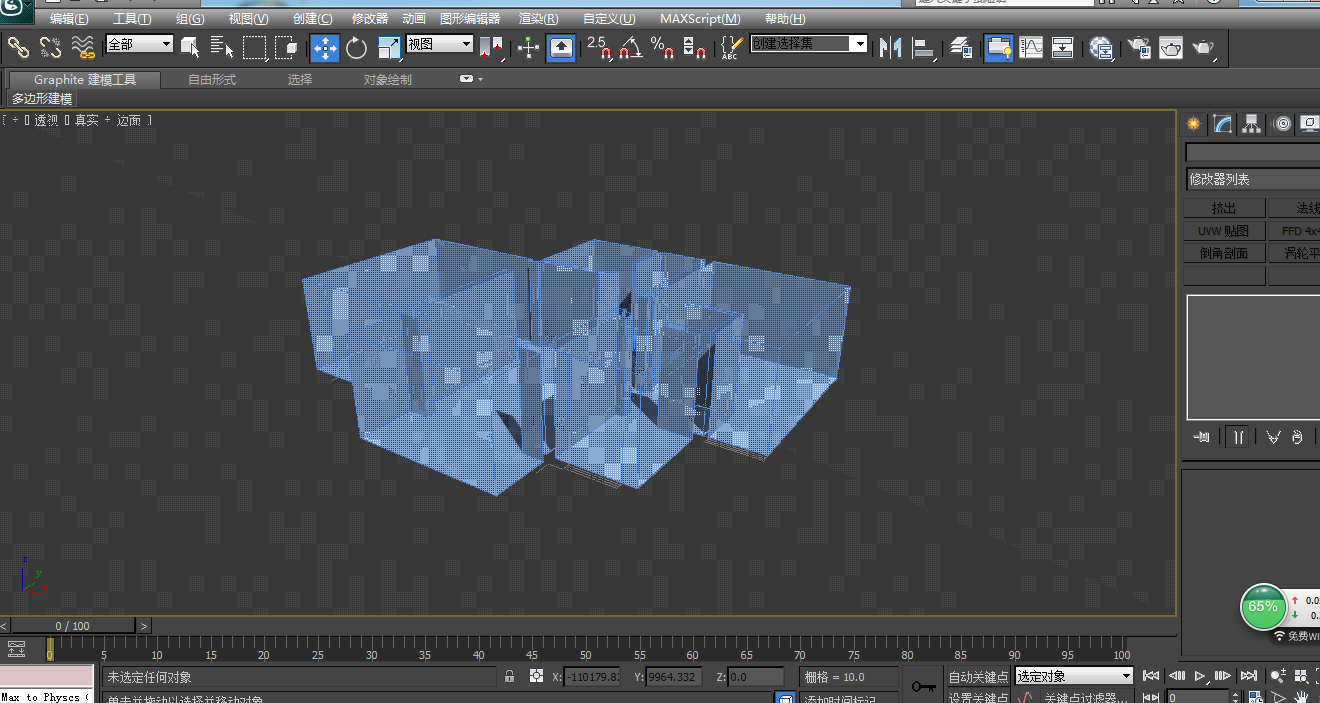Open the 全部 selection filter dropdown
Image resolution: width=1320 pixels, height=703 pixels.
coord(139,44)
